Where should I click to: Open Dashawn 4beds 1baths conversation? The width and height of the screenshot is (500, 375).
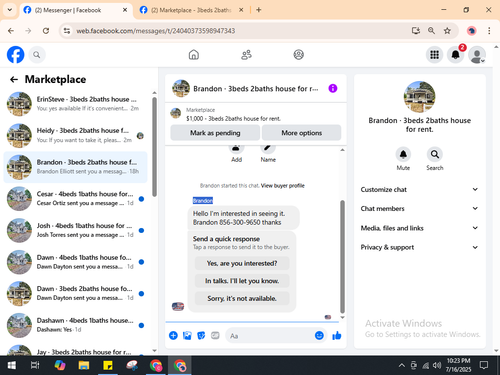point(75,325)
